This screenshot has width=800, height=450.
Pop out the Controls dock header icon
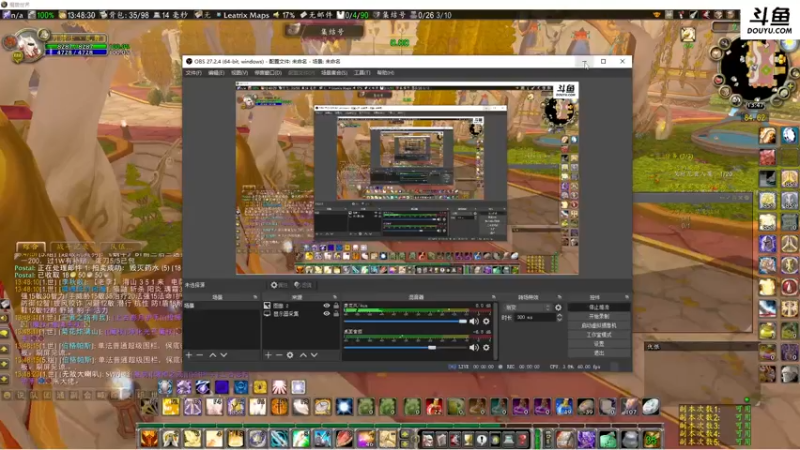[x=627, y=297]
